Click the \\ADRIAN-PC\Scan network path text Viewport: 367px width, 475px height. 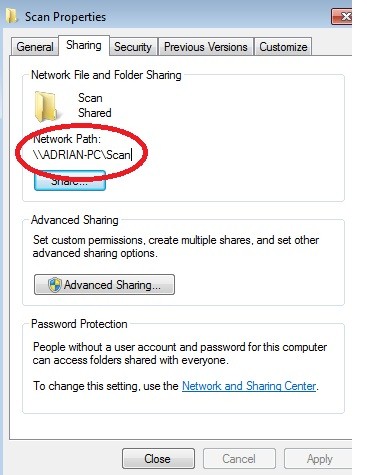pos(82,155)
